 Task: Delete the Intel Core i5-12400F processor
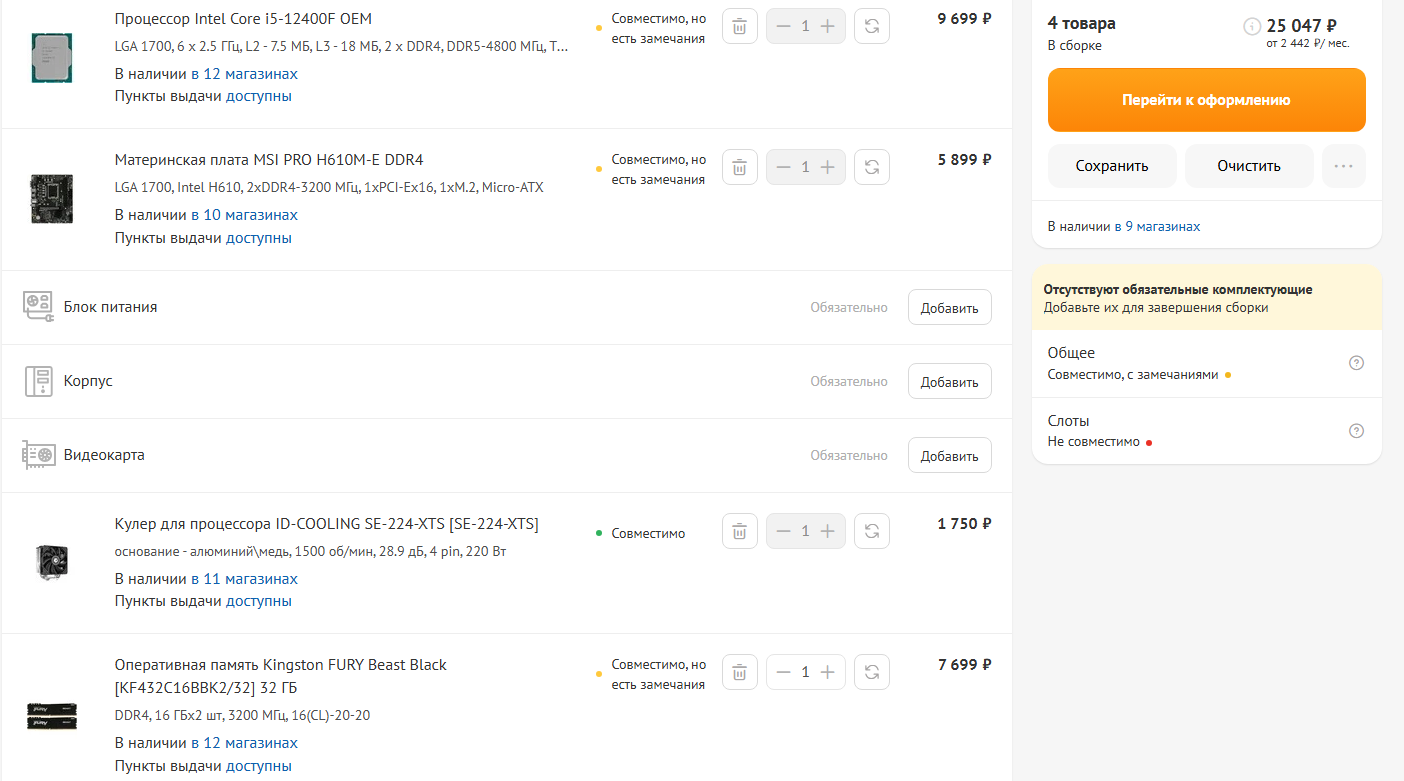[739, 26]
